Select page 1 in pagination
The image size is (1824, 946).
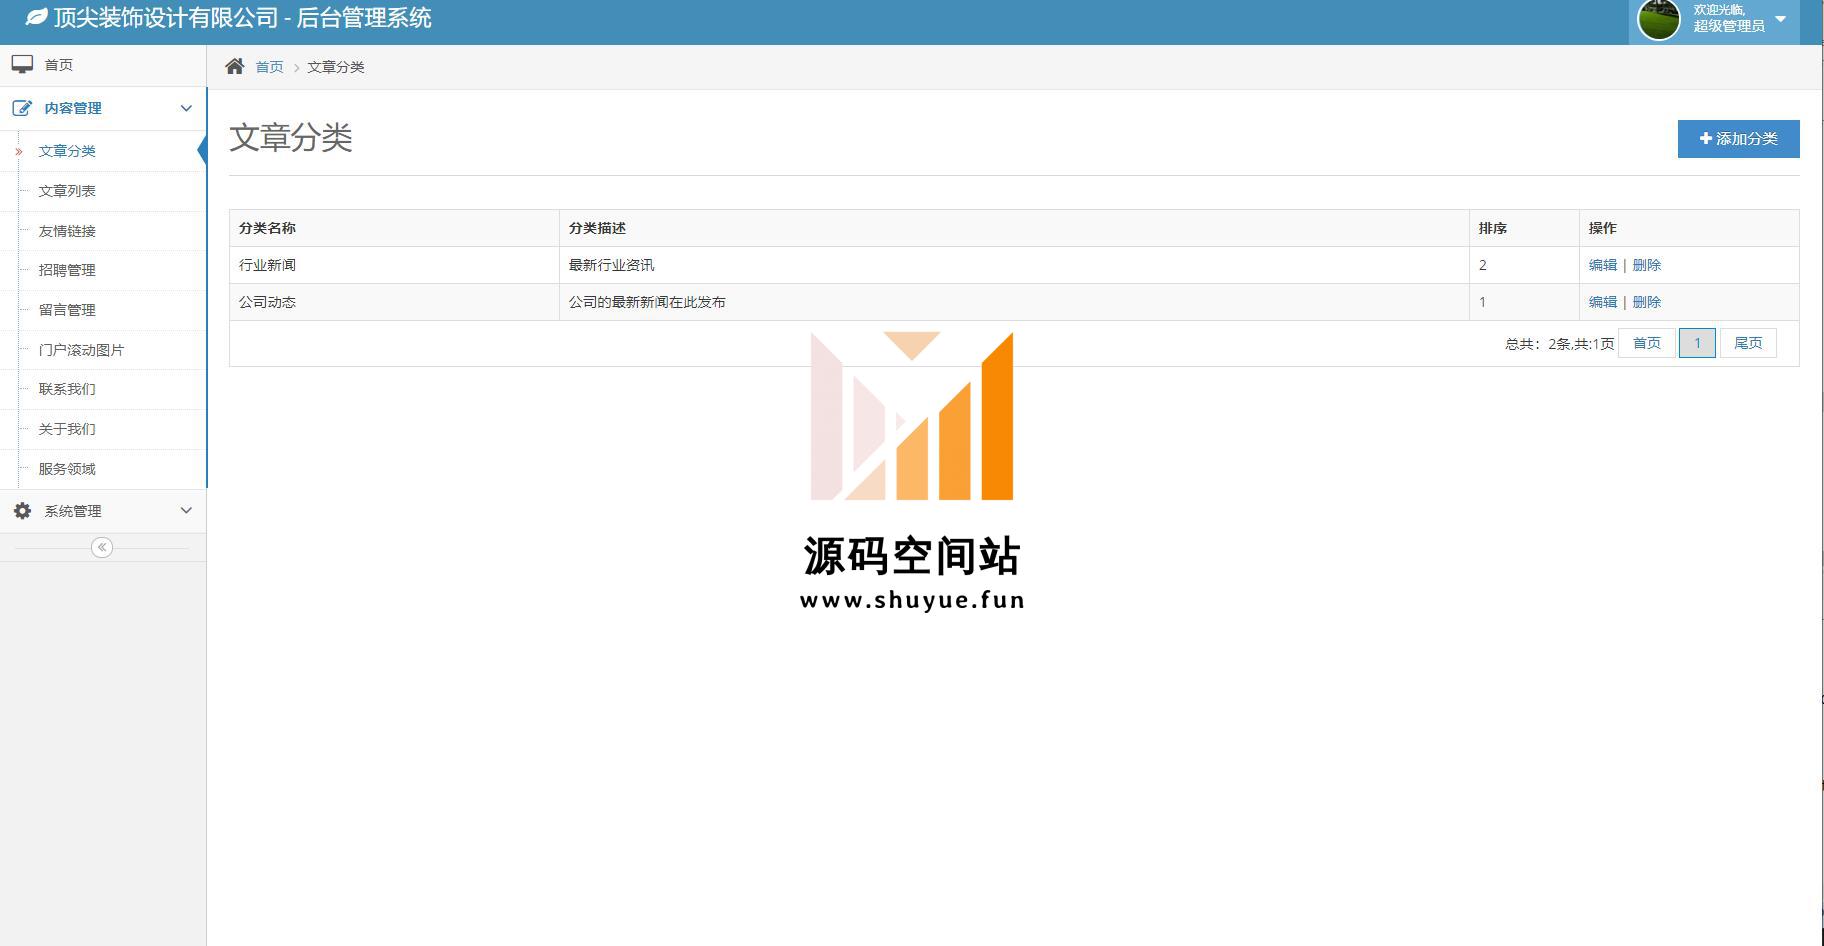click(1697, 343)
